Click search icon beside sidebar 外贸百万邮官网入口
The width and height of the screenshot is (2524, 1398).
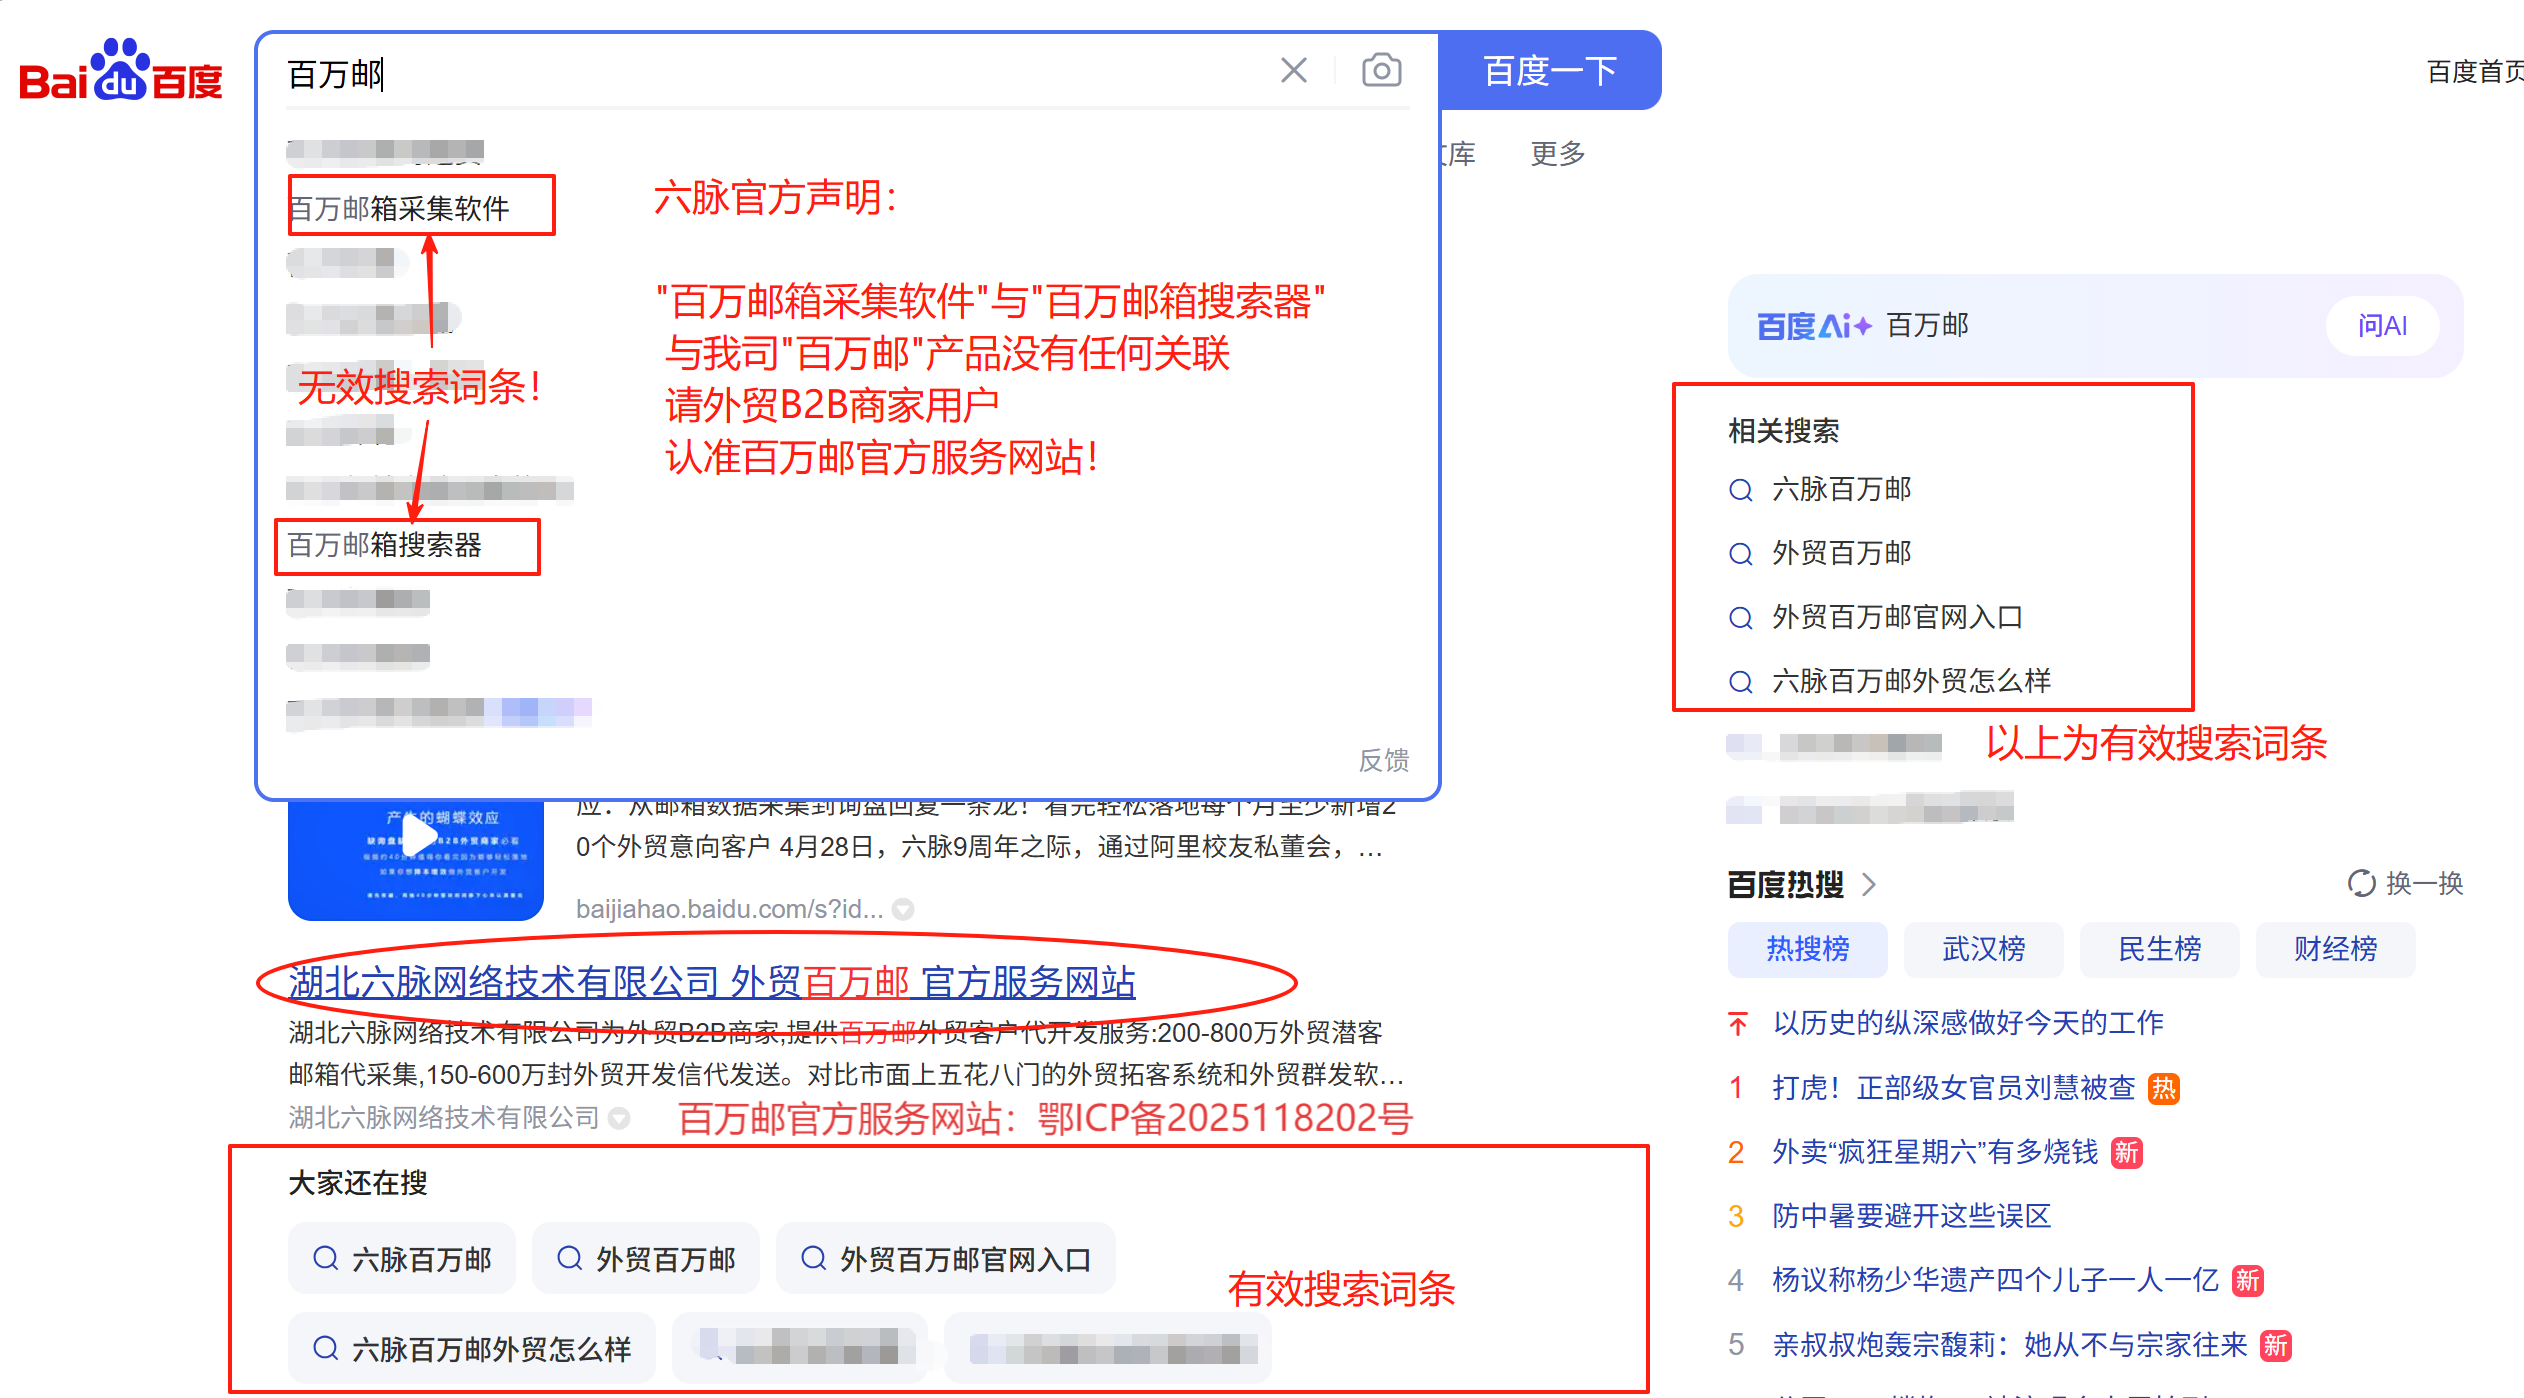1741,618
